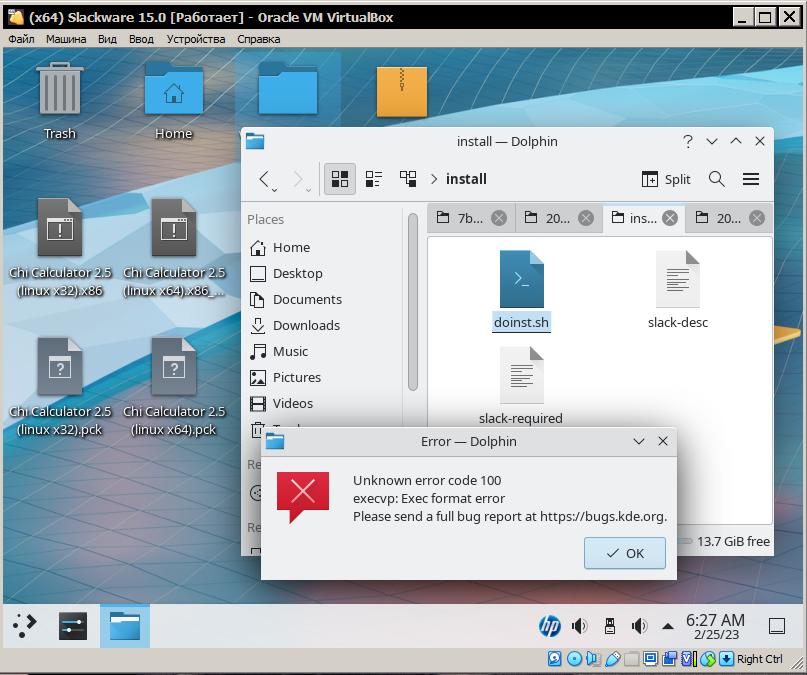
Task: Open the Справка menu in VirtualBox
Action: point(258,39)
